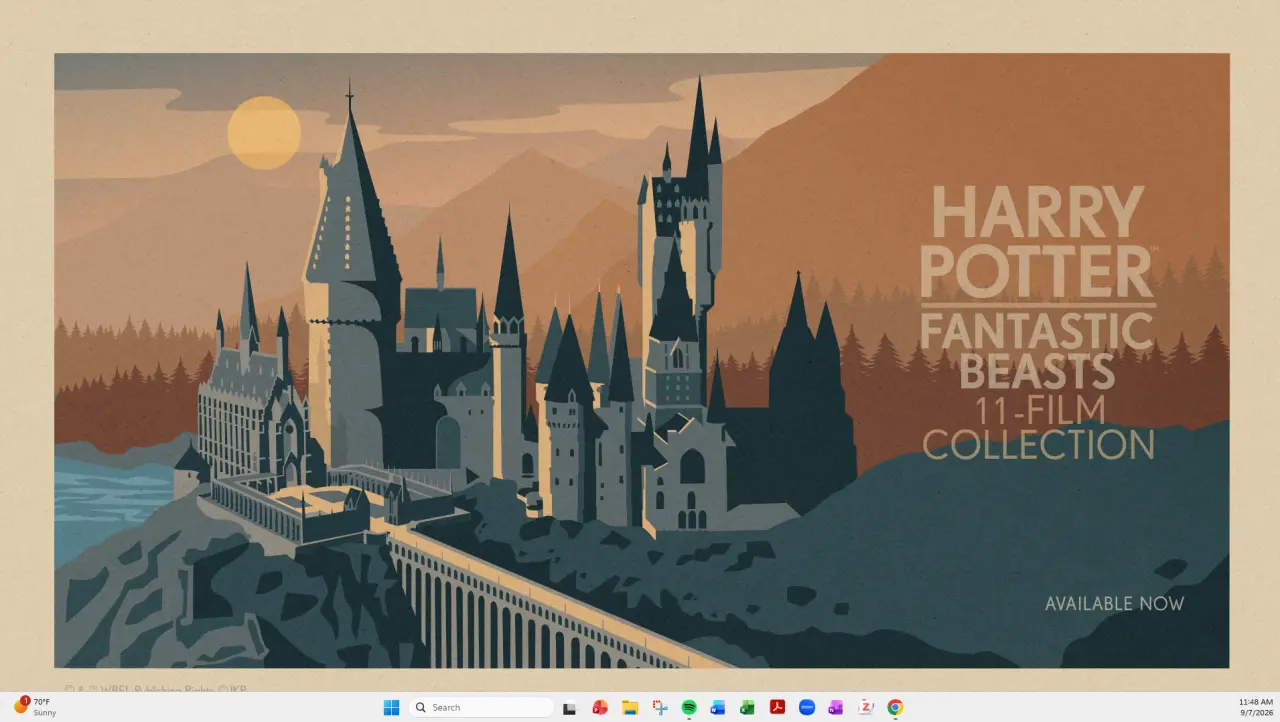
Task: Open Spotify from the taskbar
Action: pos(689,707)
